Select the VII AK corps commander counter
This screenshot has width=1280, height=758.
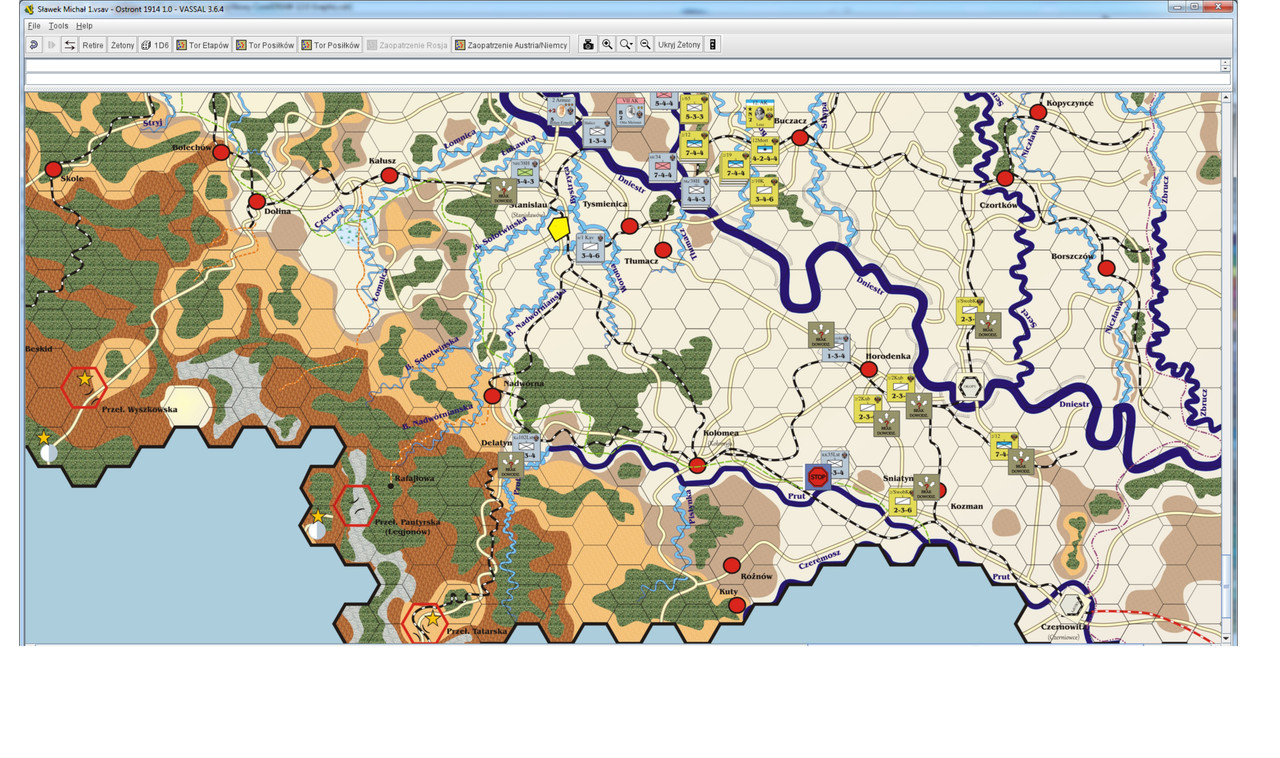pyautogui.click(x=629, y=112)
